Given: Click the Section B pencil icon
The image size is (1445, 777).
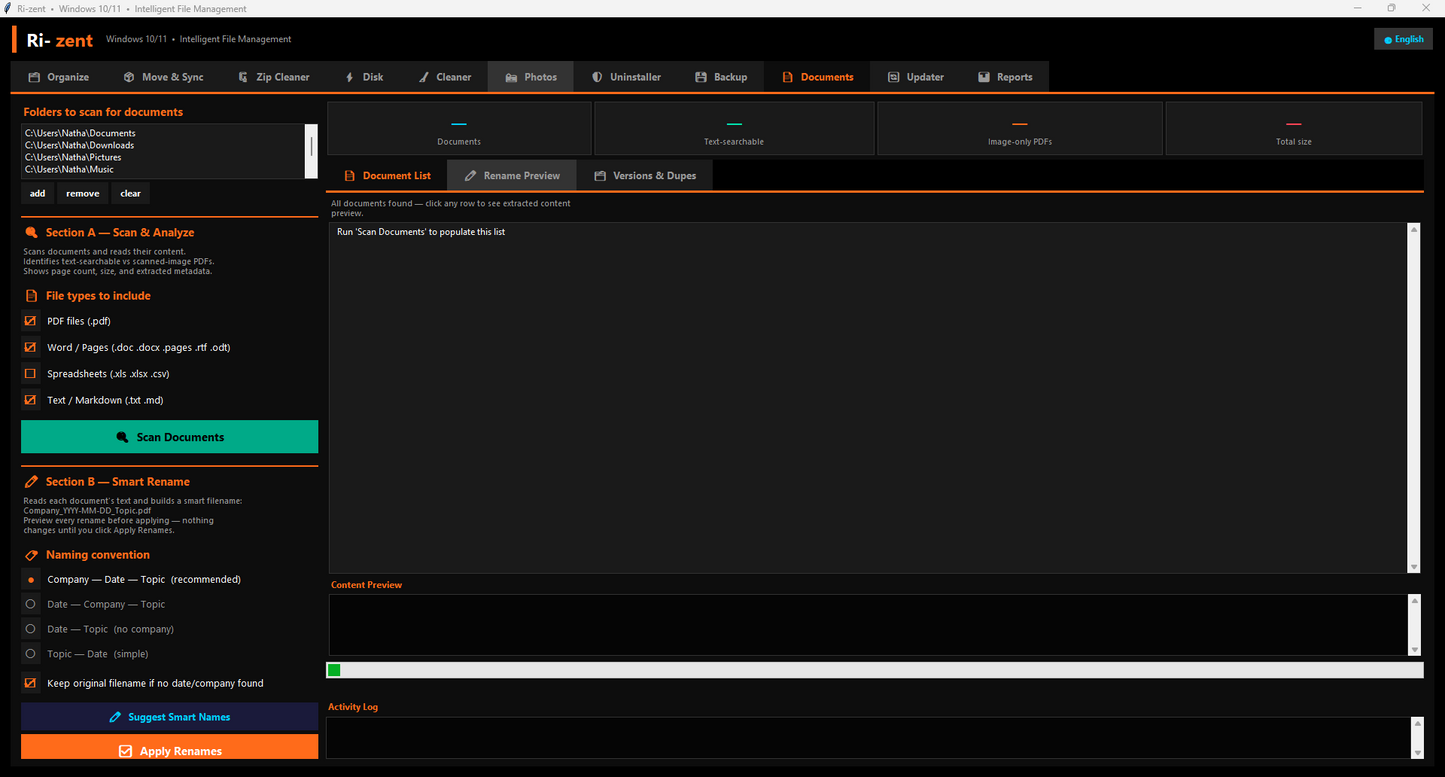Looking at the screenshot, I should (32, 482).
